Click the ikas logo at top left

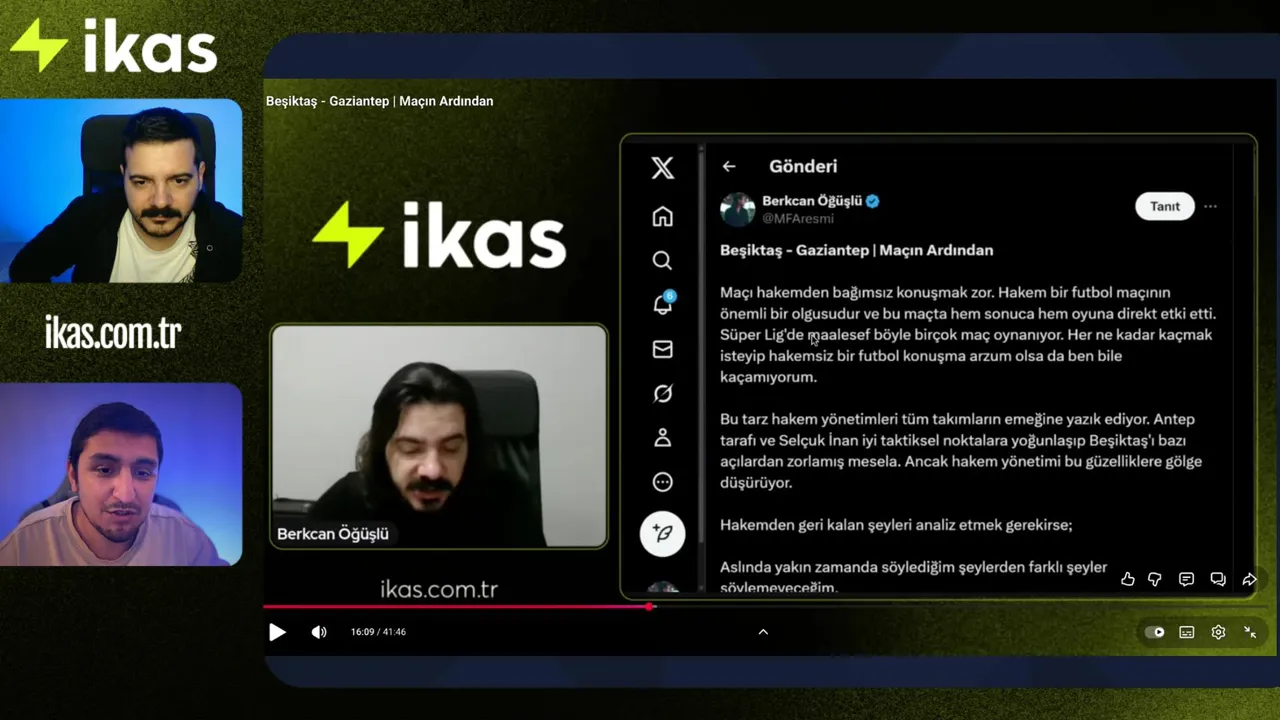tap(113, 46)
